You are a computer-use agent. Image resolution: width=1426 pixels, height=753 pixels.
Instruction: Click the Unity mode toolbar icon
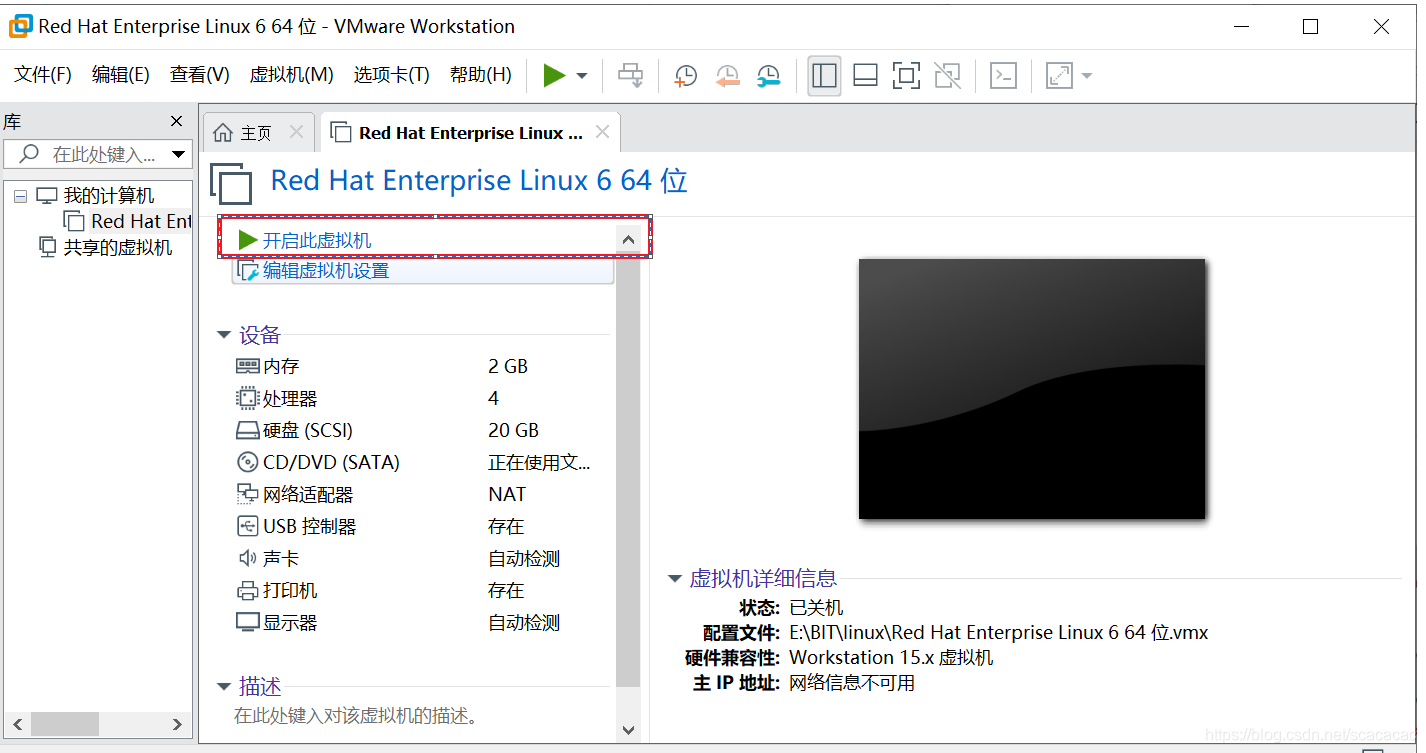click(947, 75)
